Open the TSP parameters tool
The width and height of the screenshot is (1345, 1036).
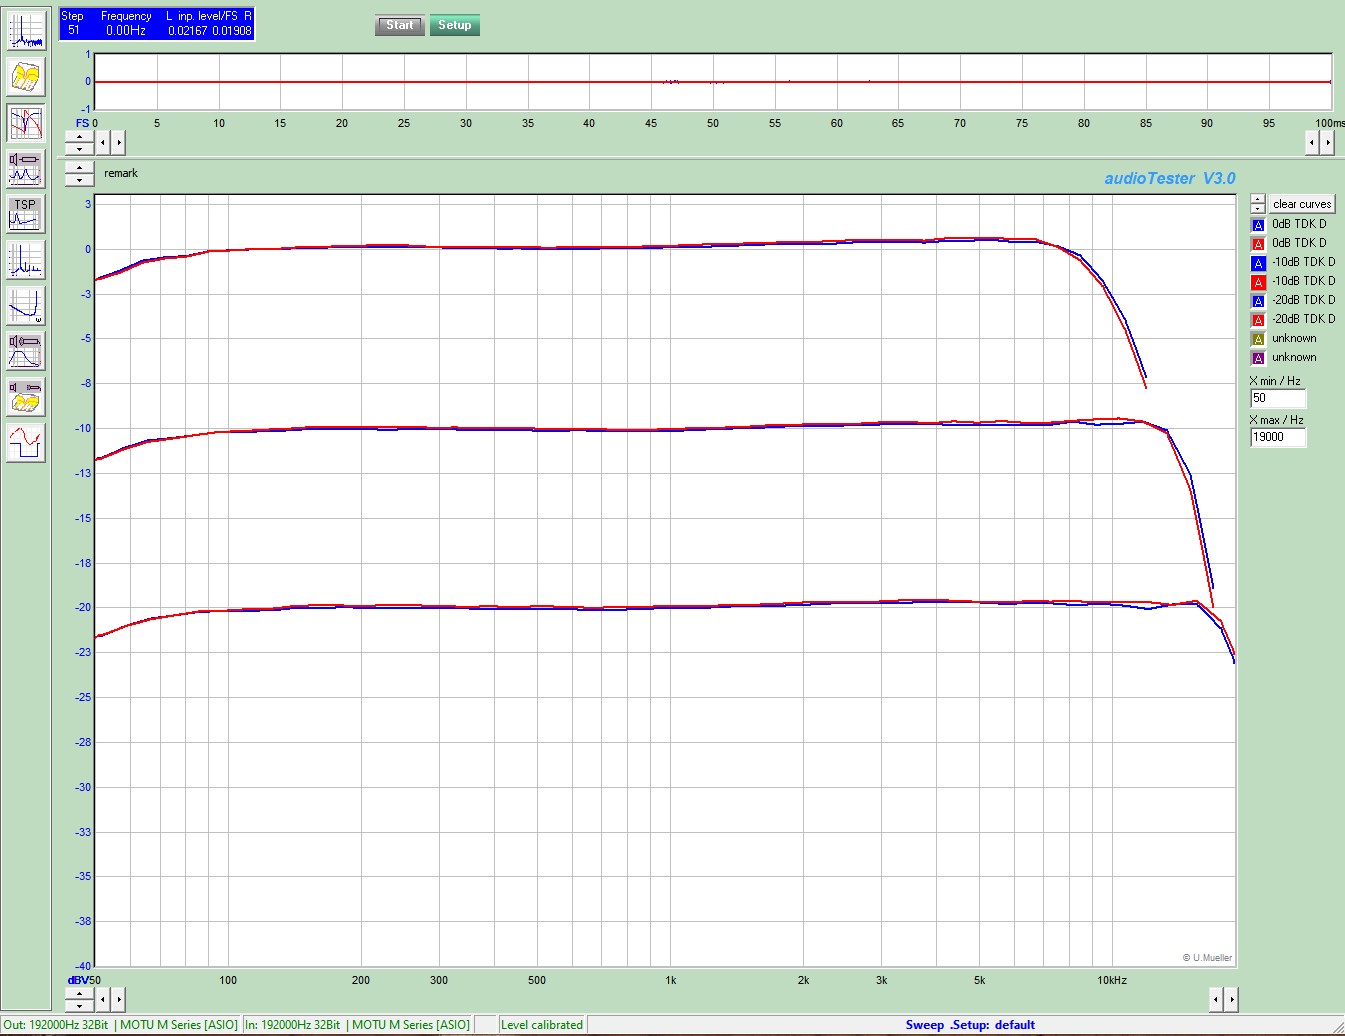pos(26,214)
